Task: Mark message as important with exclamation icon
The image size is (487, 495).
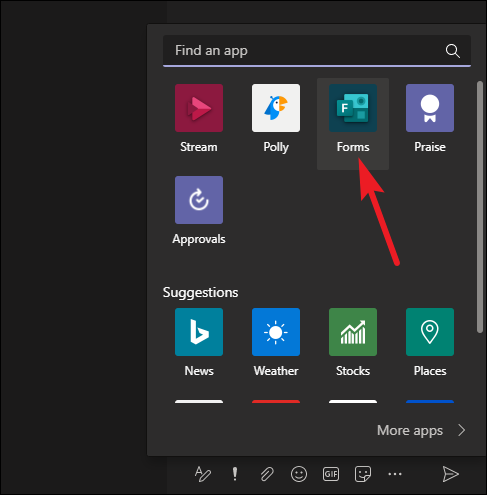Action: pos(235,474)
